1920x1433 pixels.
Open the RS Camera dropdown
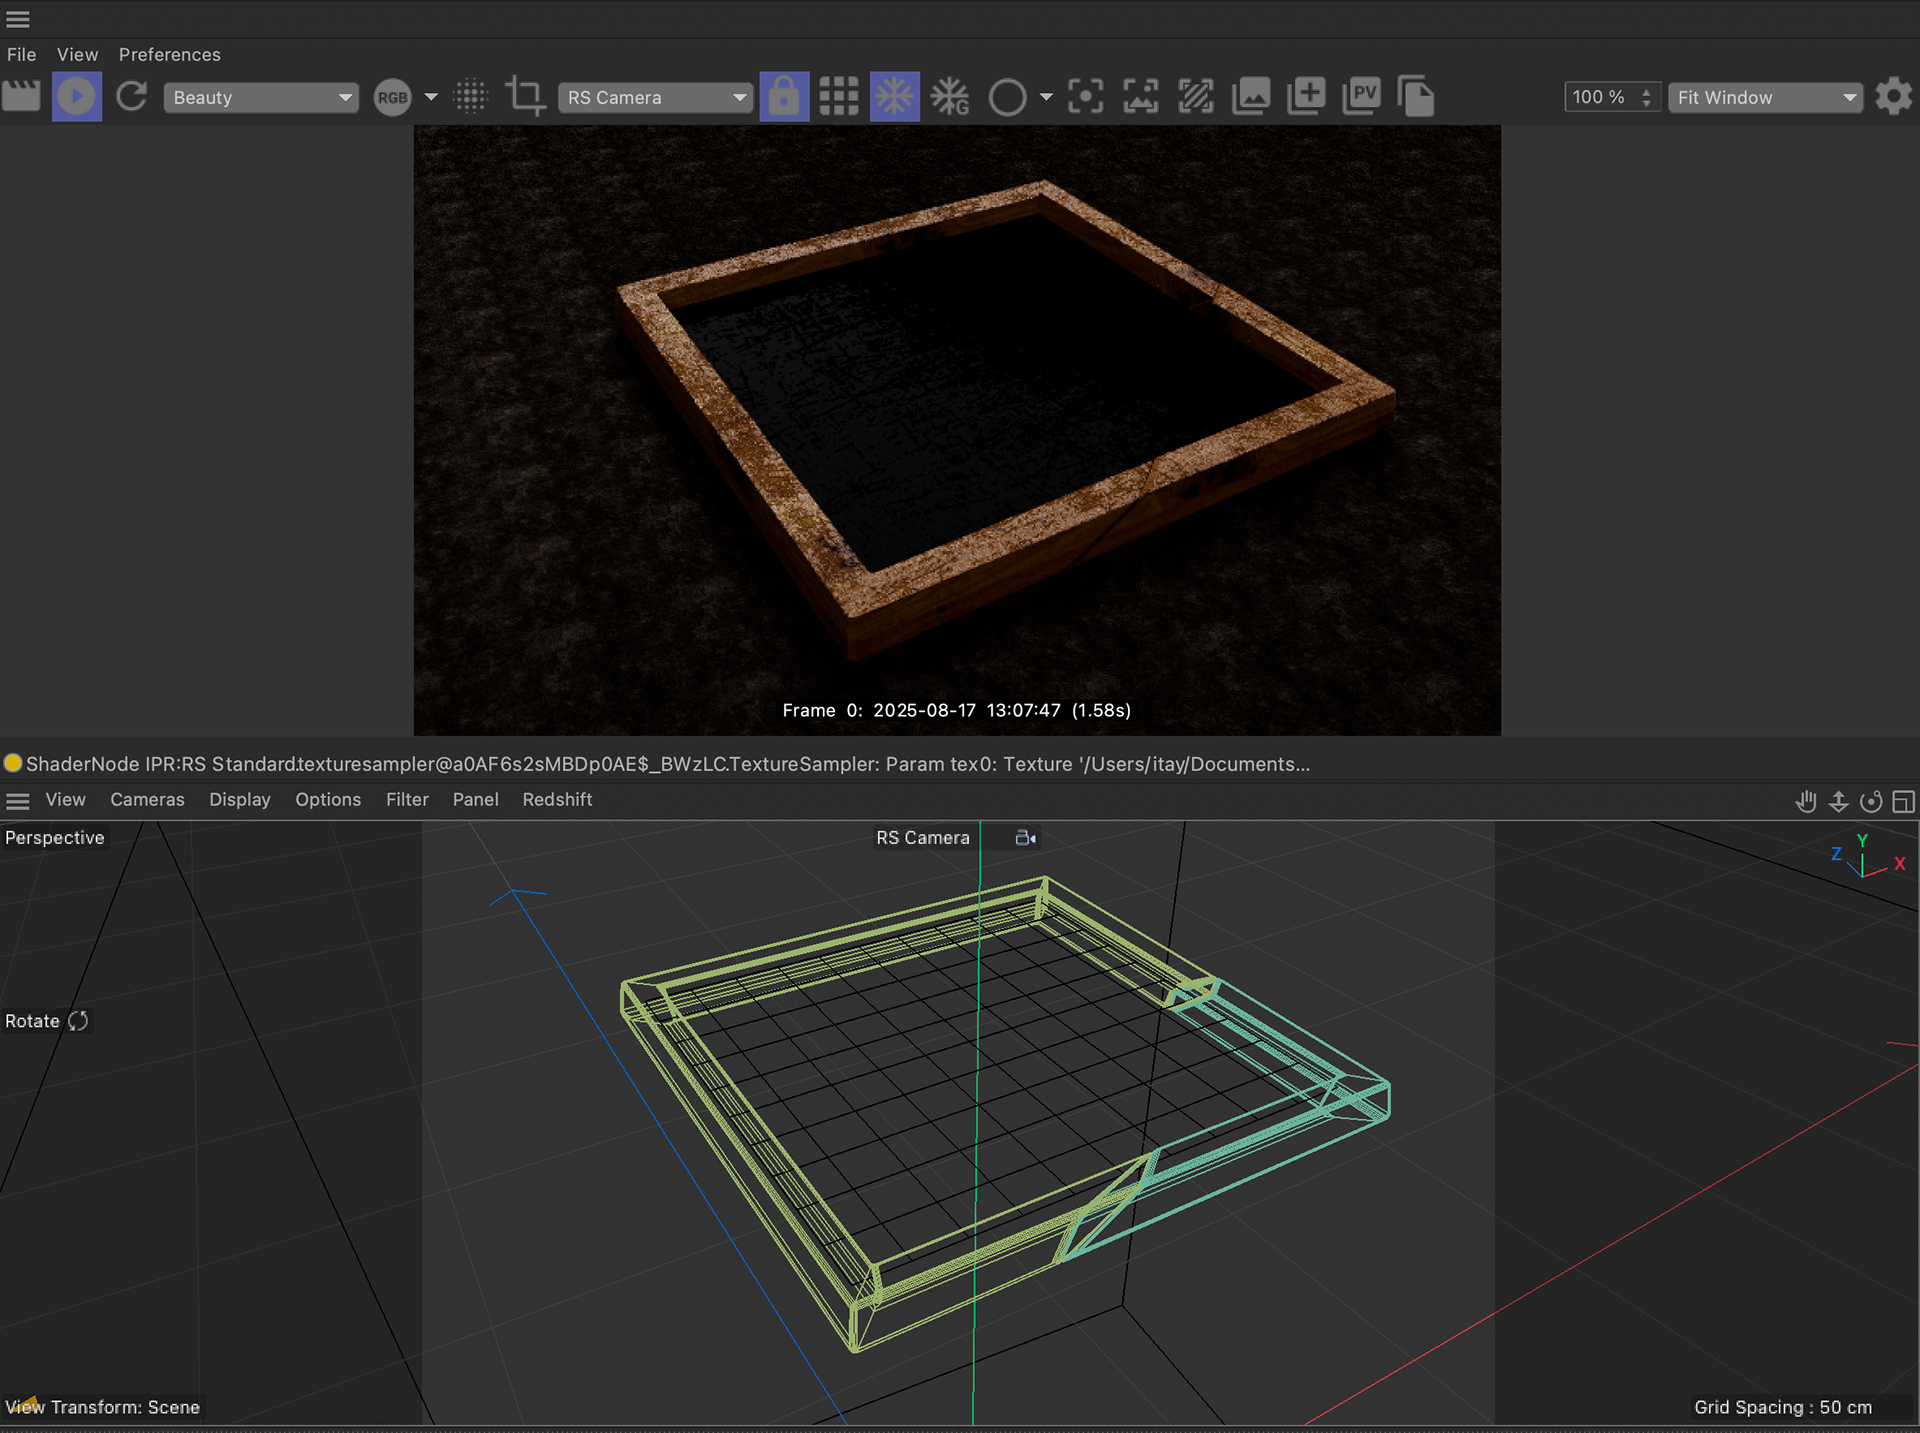click(655, 98)
